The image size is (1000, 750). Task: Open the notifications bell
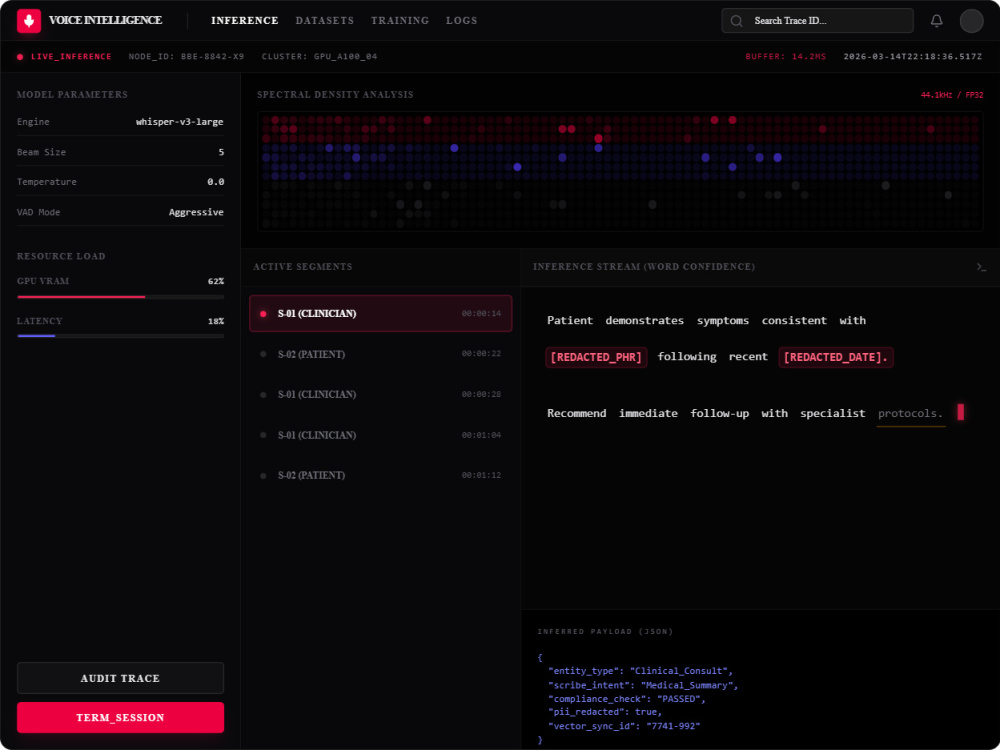coord(936,20)
